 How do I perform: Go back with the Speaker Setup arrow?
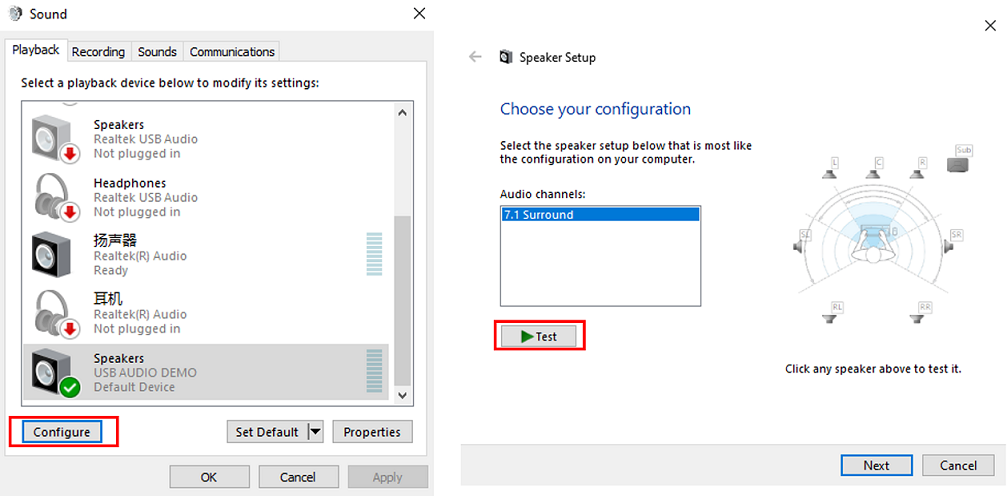[x=475, y=57]
